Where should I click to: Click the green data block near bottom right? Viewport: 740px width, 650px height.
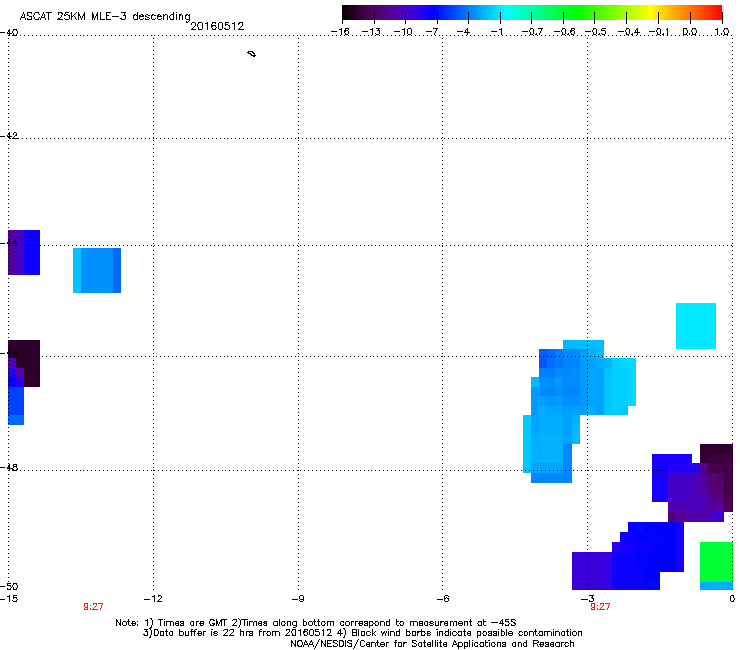point(716,562)
